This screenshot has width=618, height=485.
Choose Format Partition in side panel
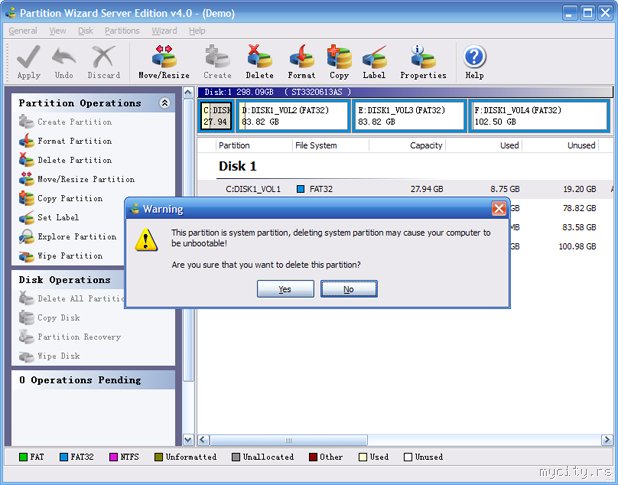tap(65, 141)
